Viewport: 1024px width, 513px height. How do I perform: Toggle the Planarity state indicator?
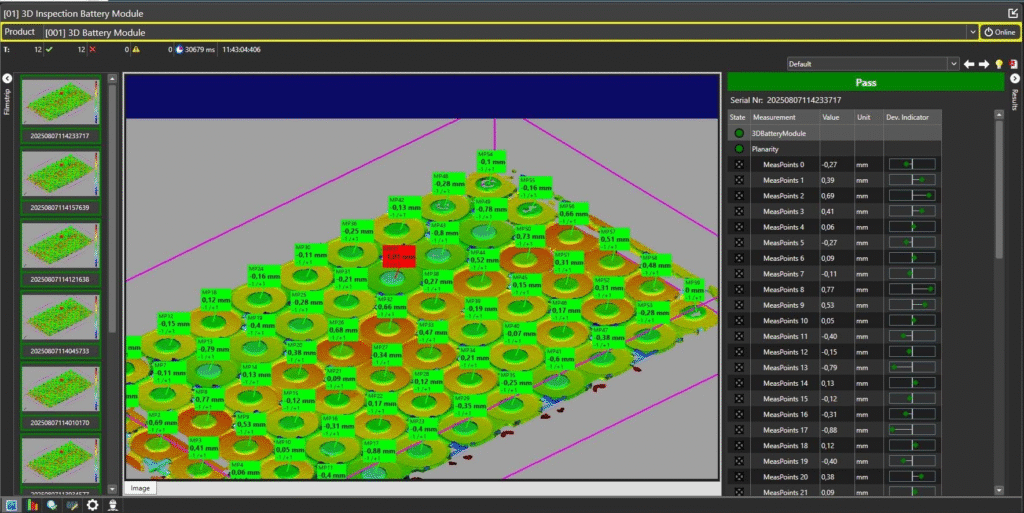pos(739,149)
